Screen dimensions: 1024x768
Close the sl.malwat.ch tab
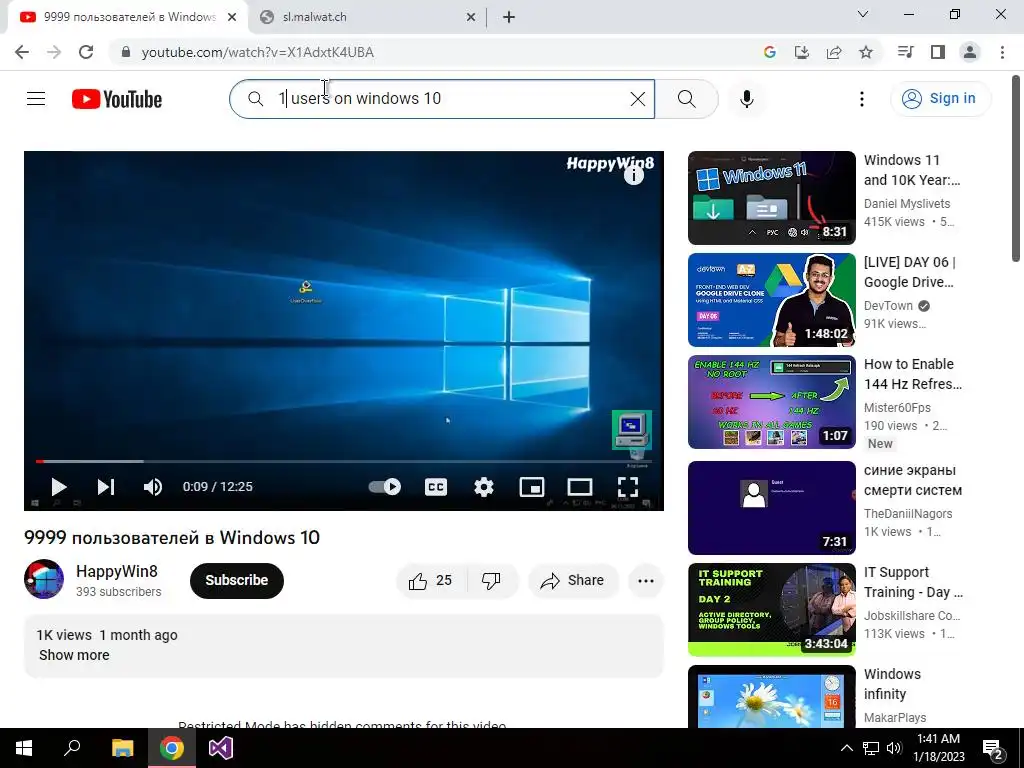471,17
